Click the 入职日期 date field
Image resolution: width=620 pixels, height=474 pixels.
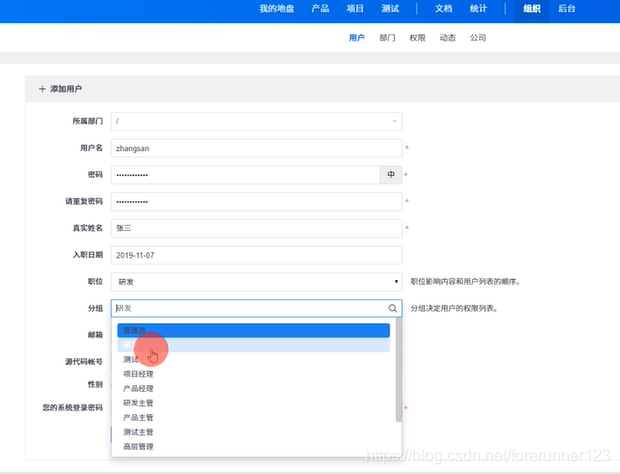tap(256, 255)
